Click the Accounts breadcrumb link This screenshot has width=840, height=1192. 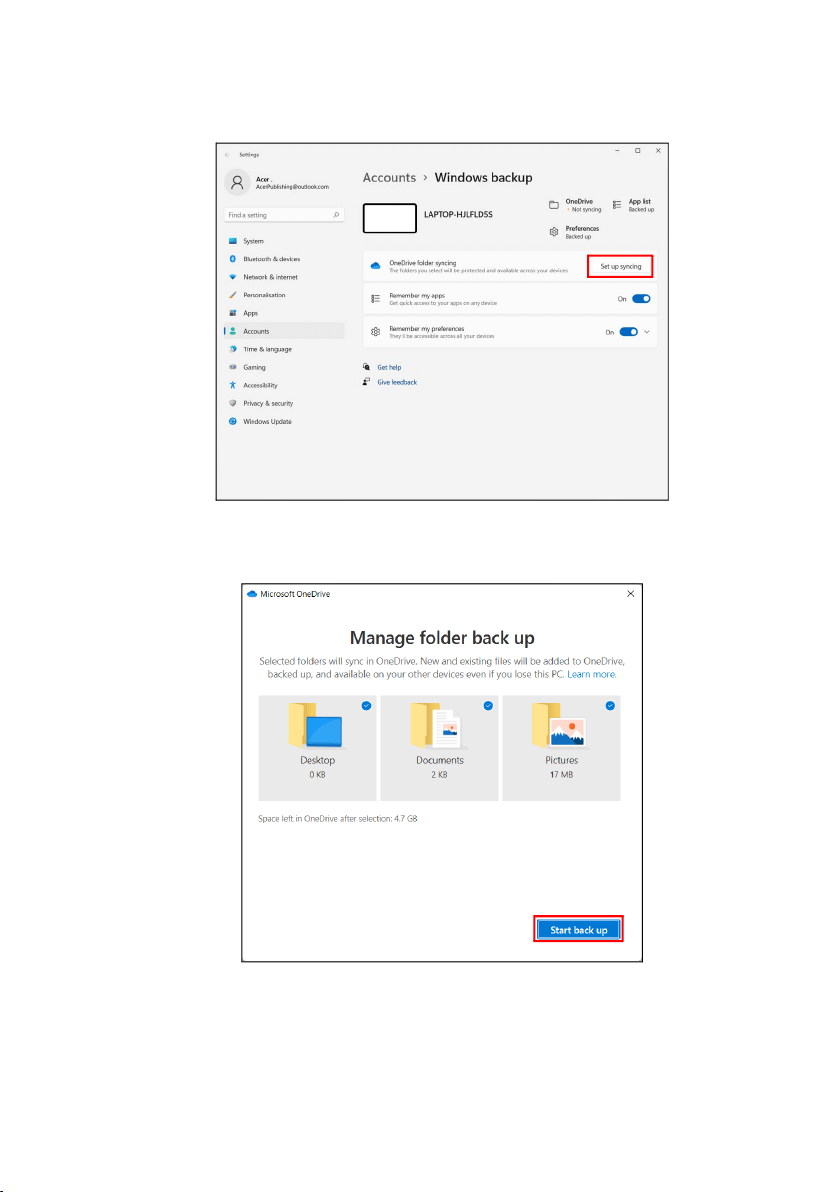389,177
